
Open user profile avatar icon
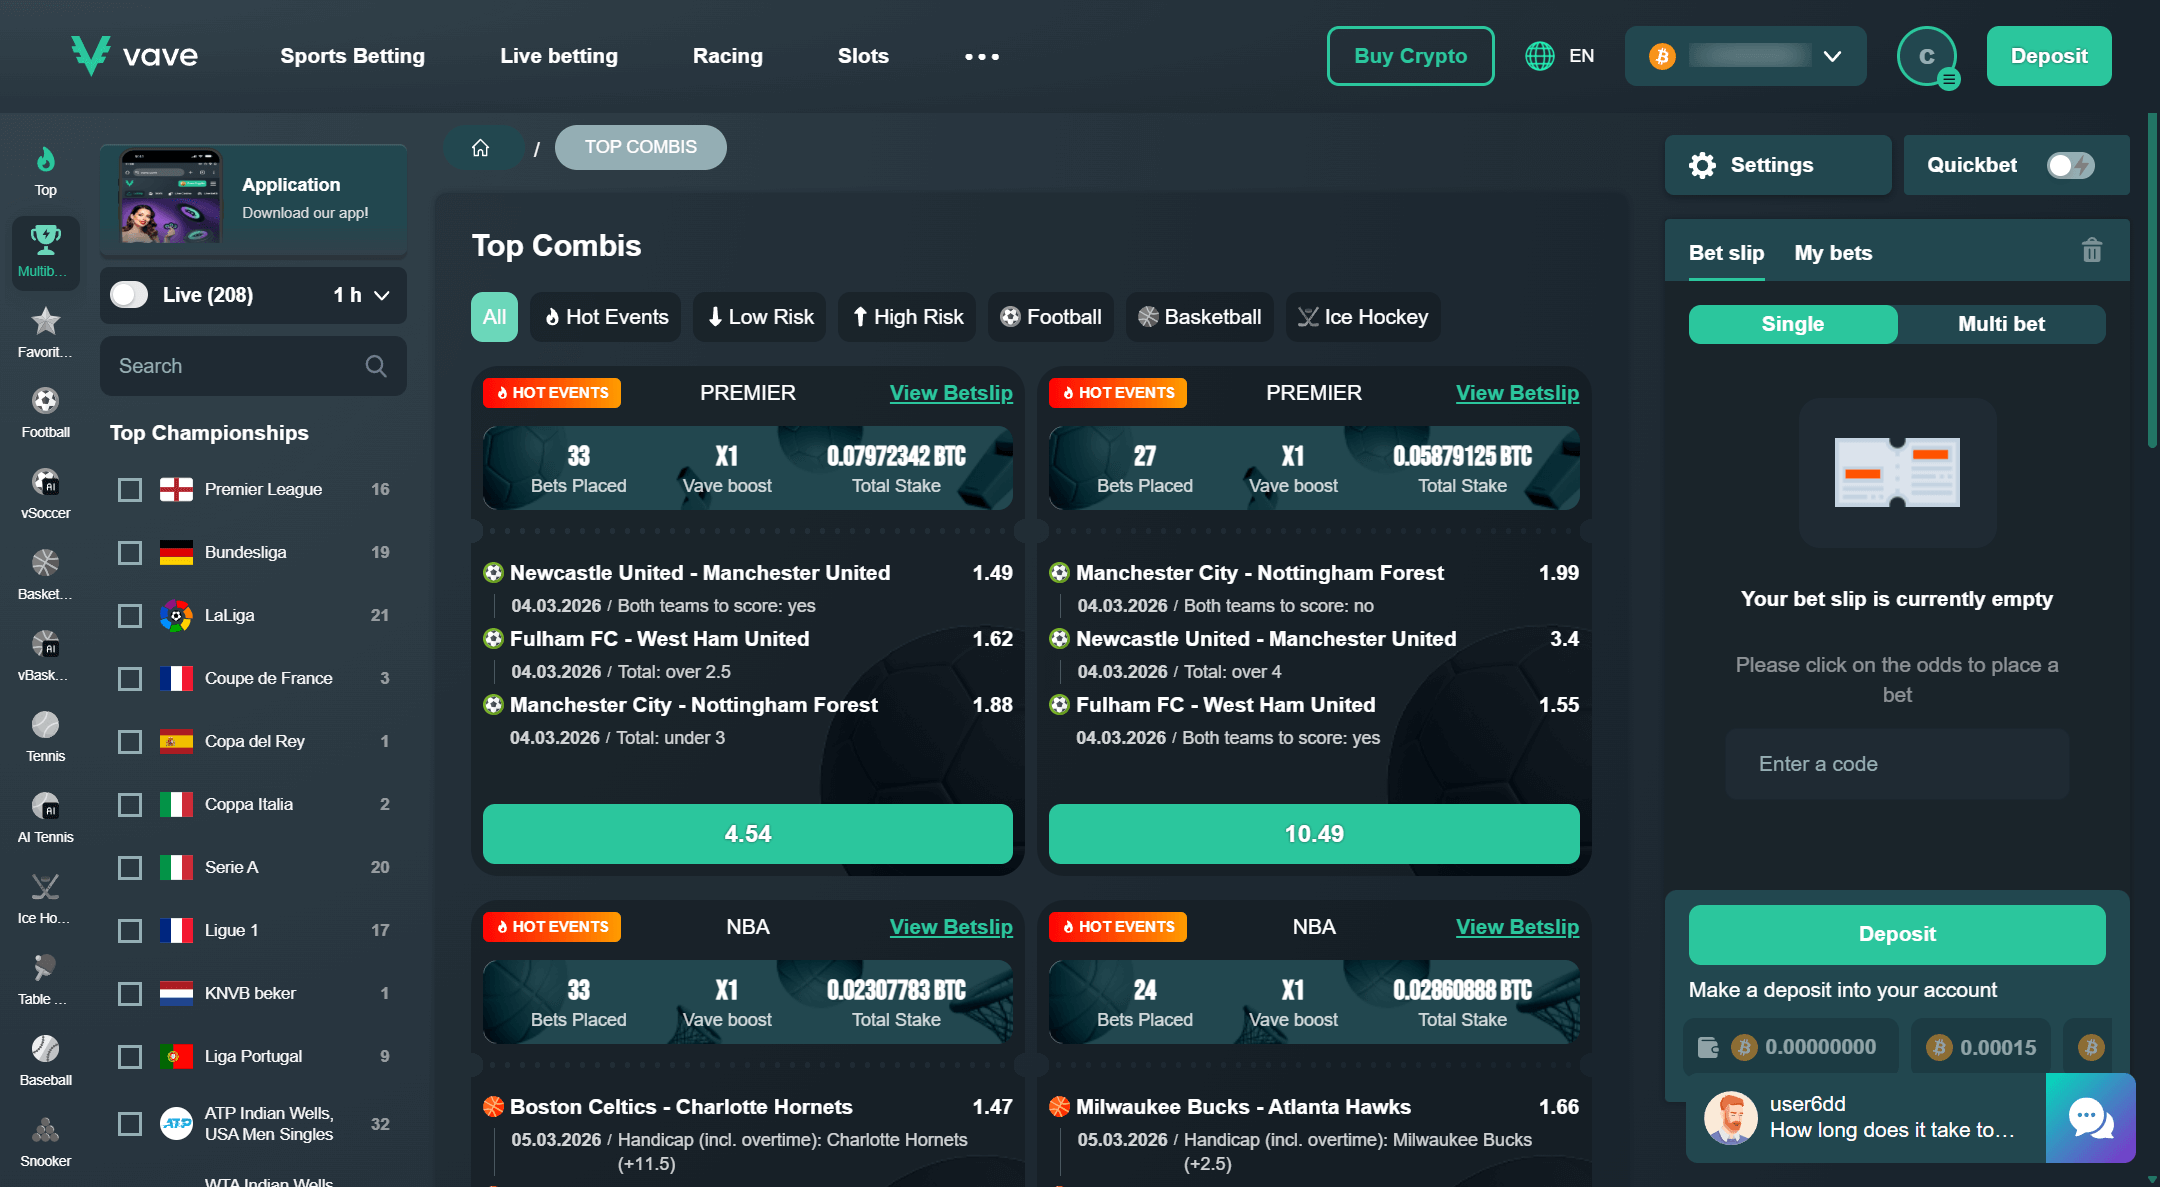tap(1926, 57)
